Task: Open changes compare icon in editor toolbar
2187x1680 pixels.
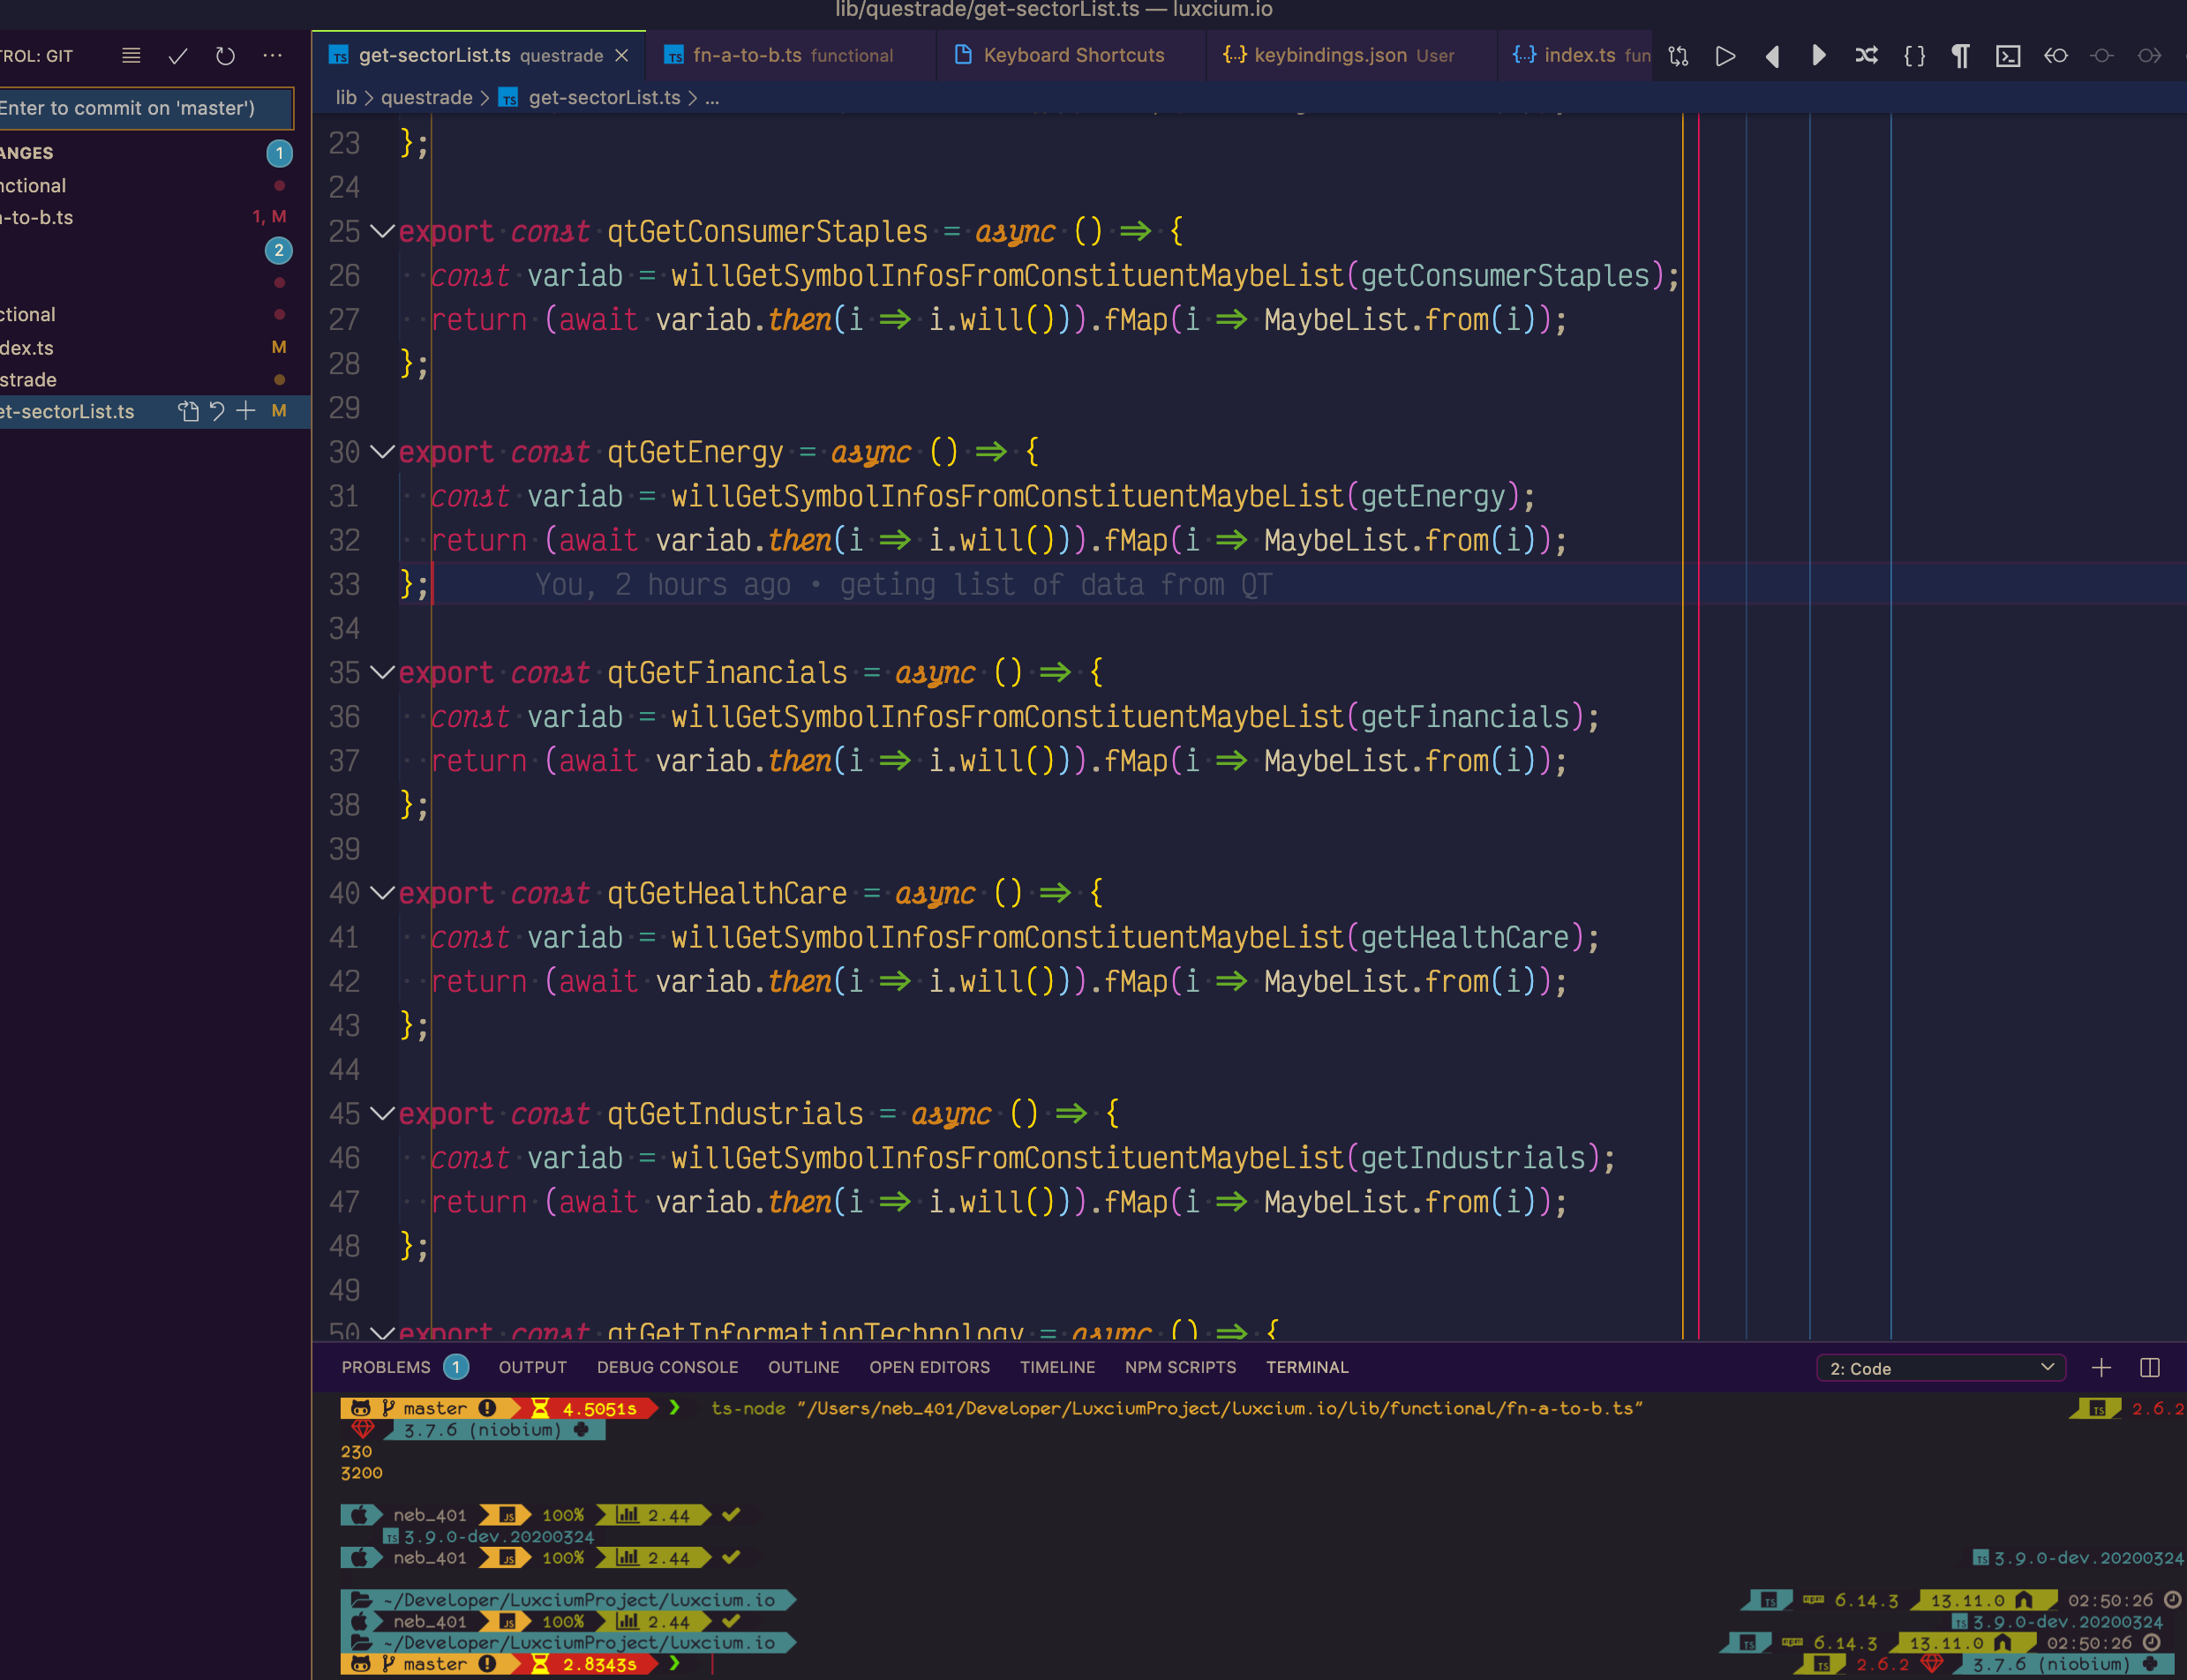Action: point(1679,56)
